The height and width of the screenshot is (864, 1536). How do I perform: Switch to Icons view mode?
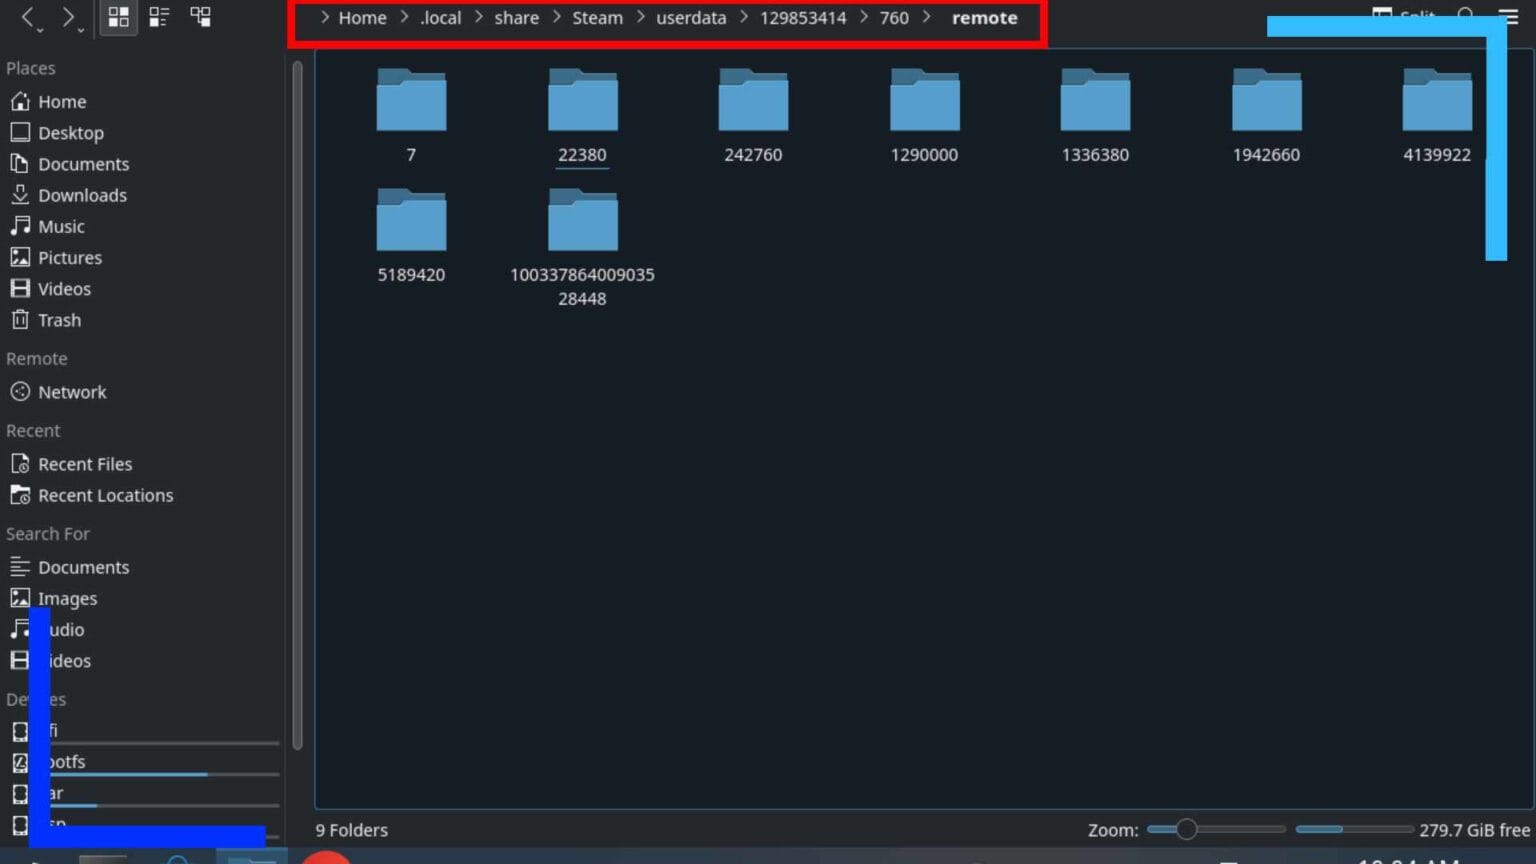click(x=118, y=17)
